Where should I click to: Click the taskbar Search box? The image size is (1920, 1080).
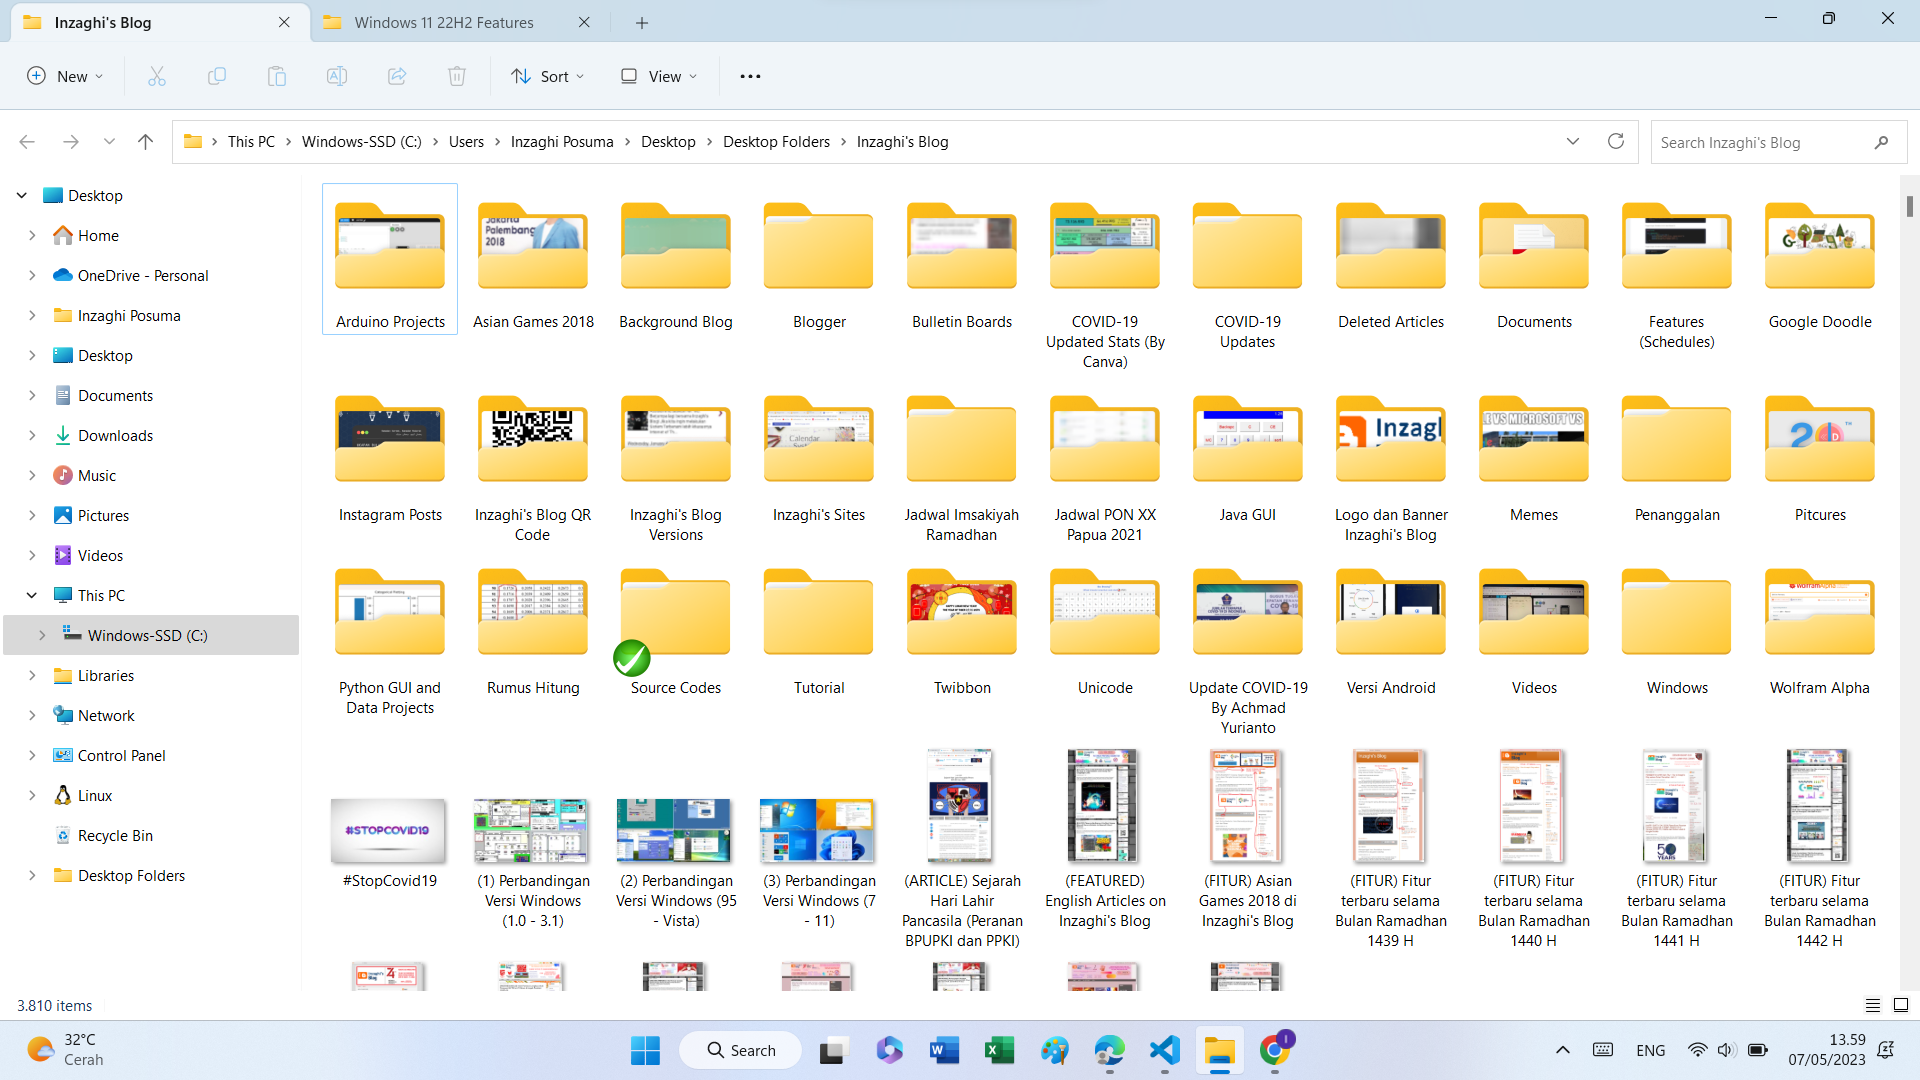(741, 1050)
